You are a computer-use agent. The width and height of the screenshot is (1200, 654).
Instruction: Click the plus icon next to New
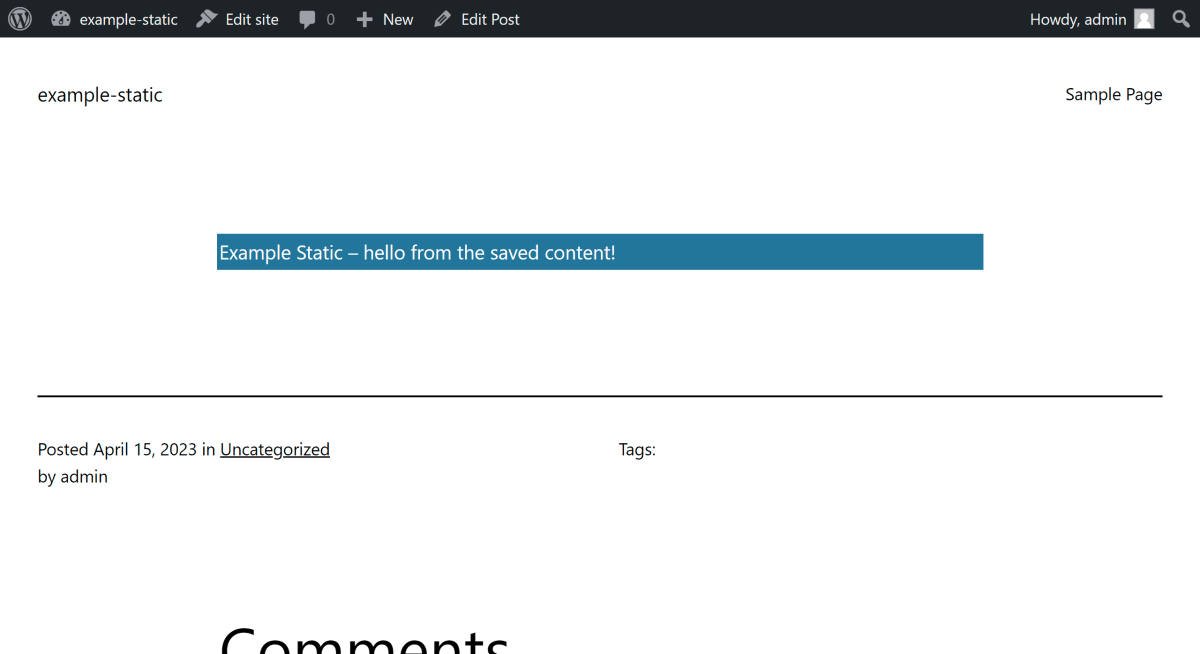[x=365, y=19]
